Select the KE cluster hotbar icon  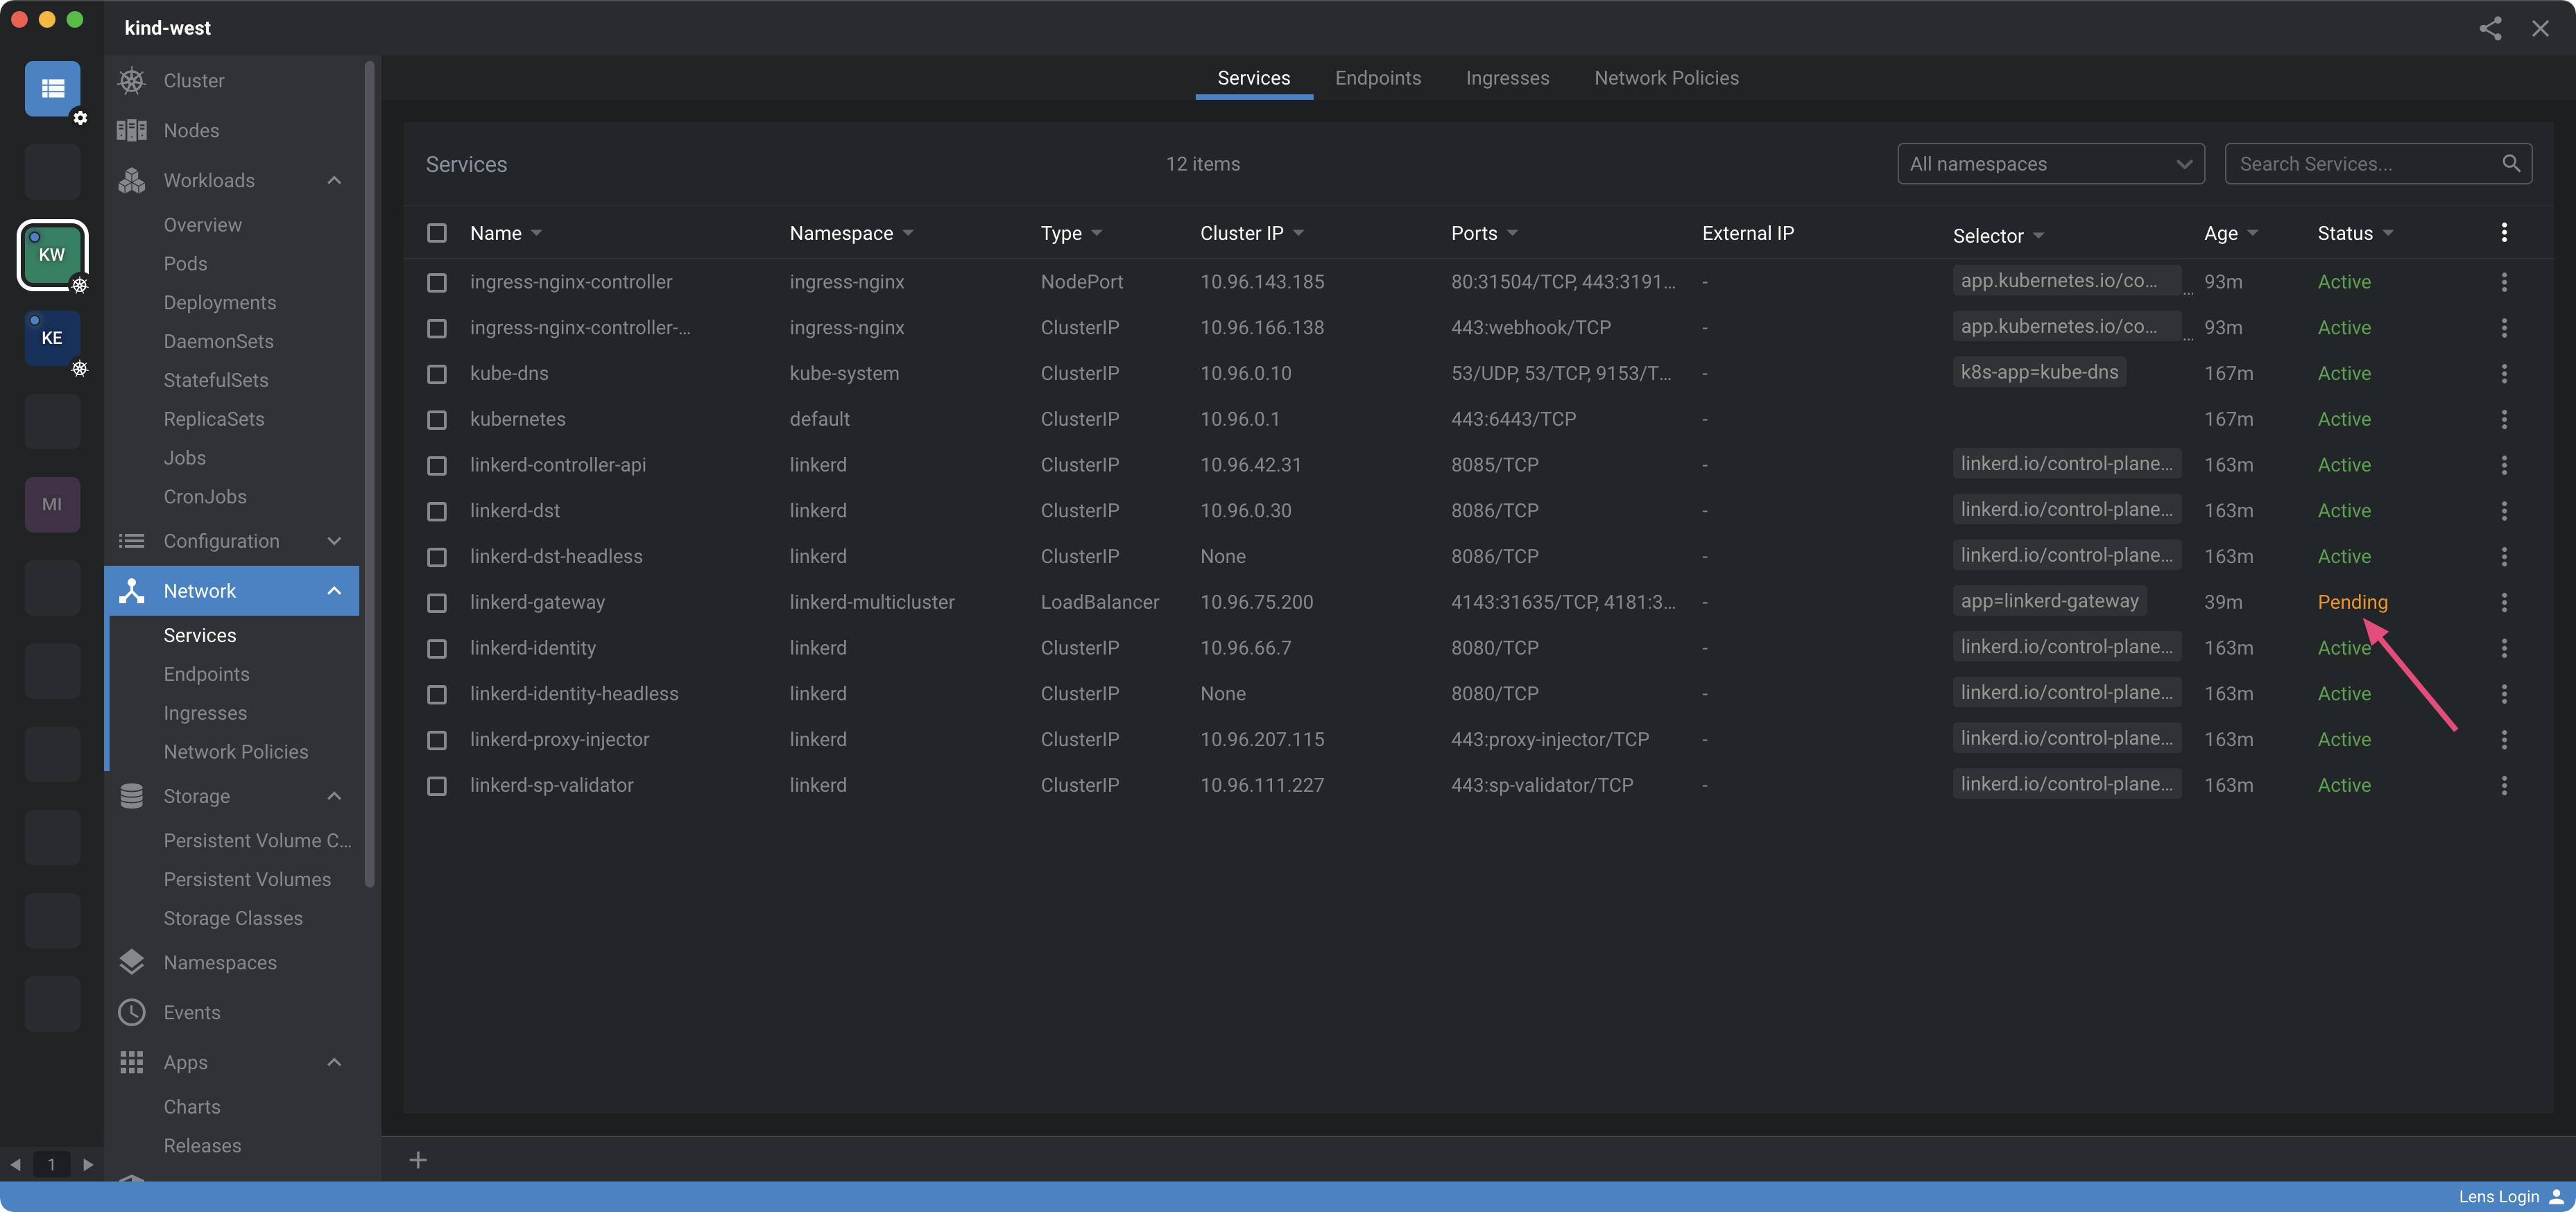coord(52,338)
